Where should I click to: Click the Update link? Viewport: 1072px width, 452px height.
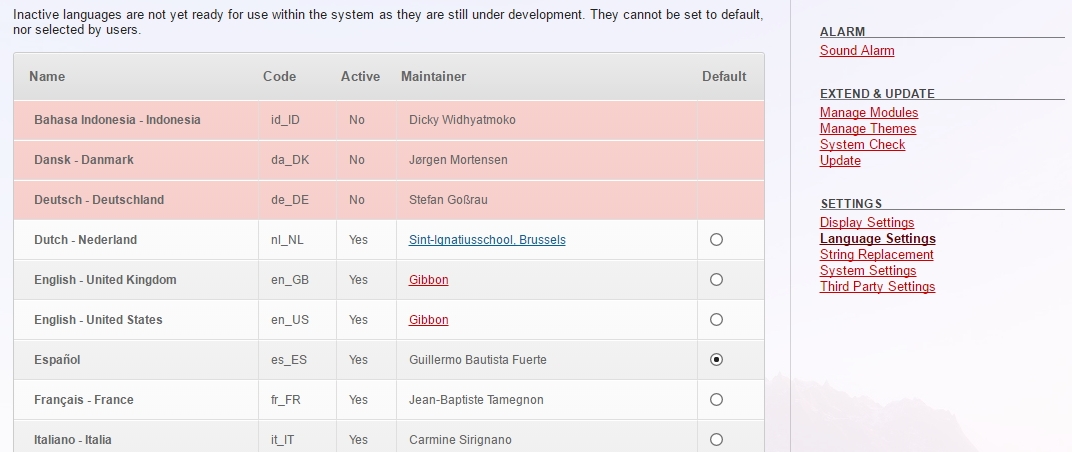pyautogui.click(x=840, y=161)
